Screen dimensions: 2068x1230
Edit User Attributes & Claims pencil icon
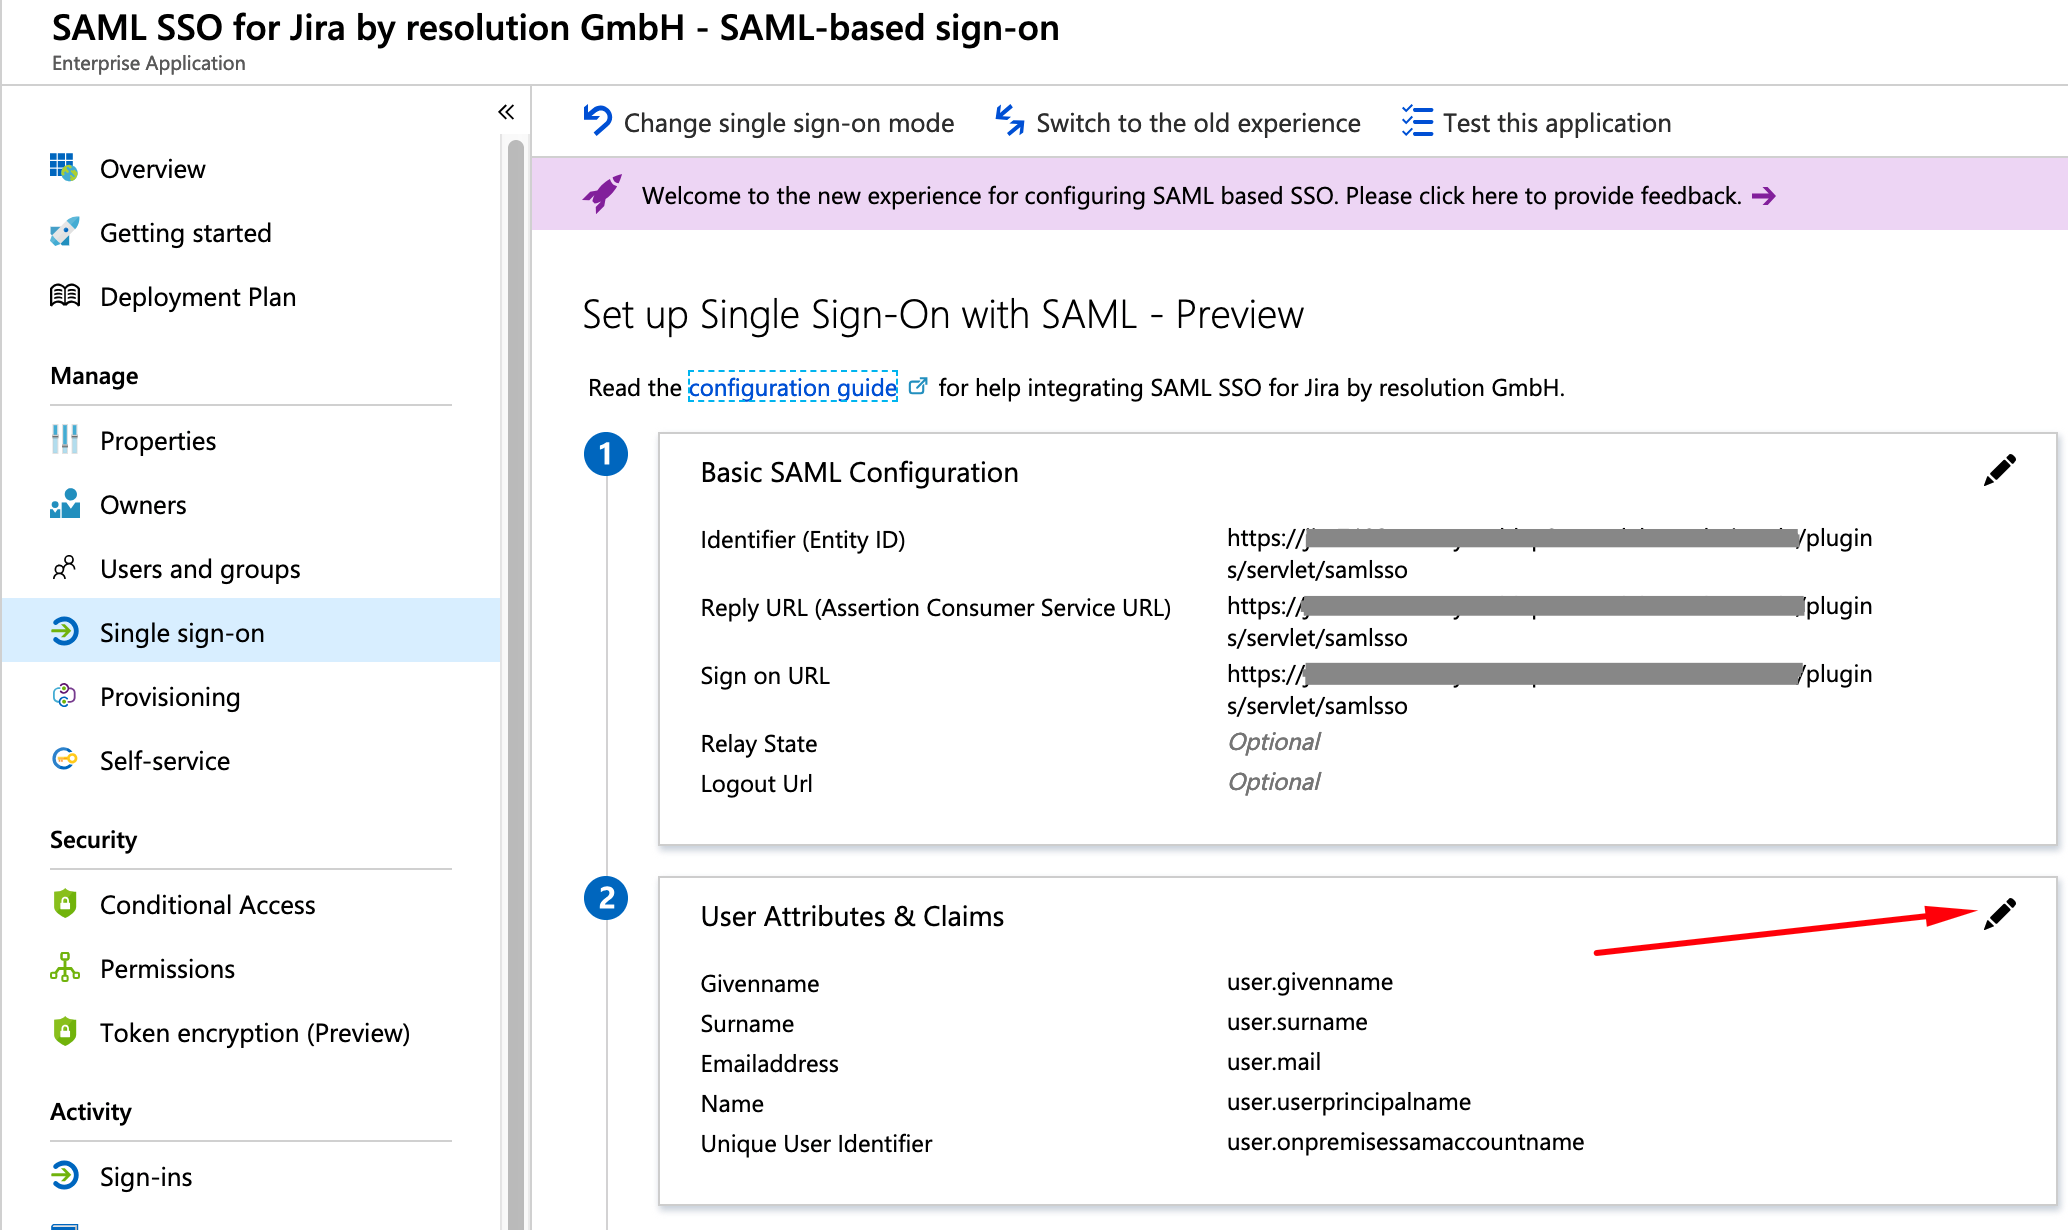(x=1999, y=914)
